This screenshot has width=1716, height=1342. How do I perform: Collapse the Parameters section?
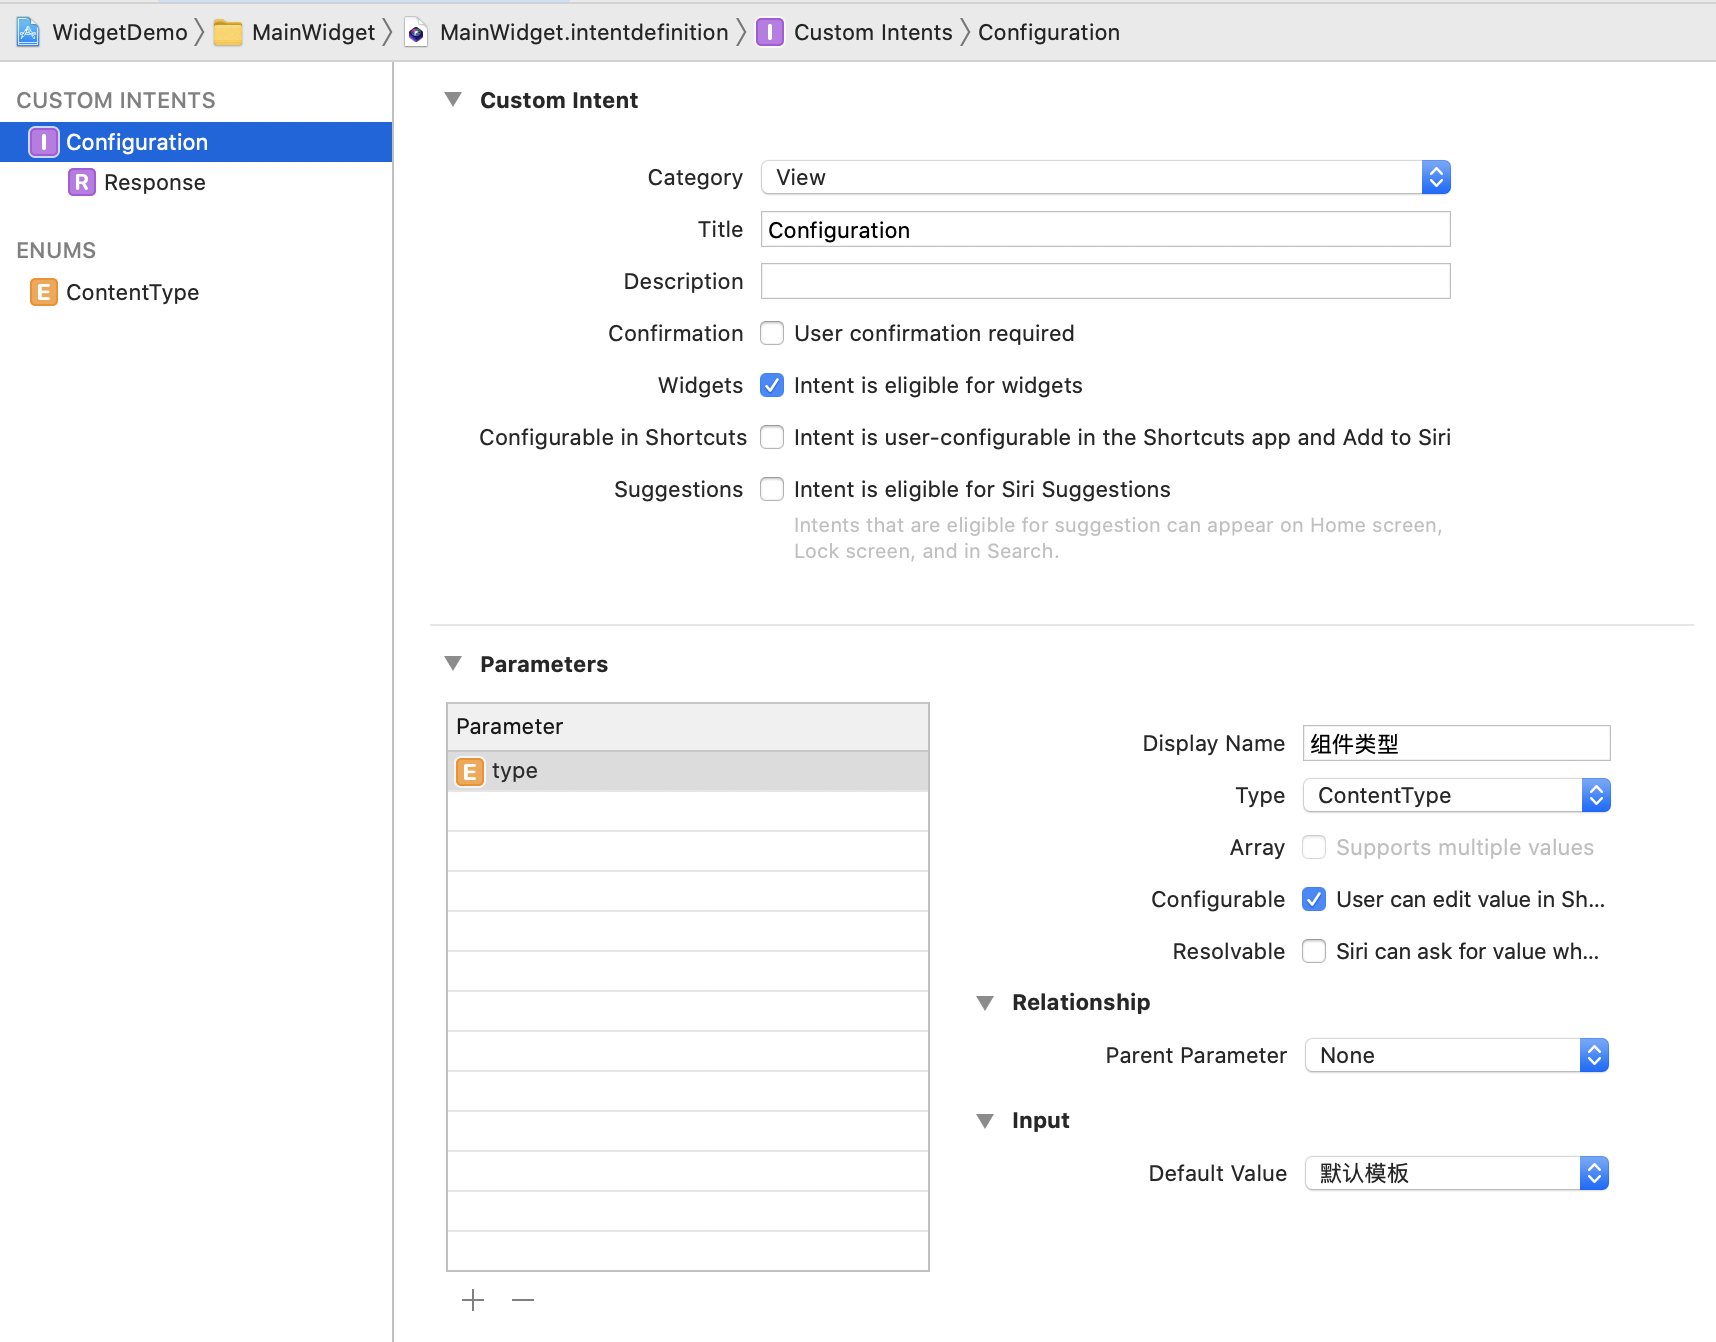point(453,664)
